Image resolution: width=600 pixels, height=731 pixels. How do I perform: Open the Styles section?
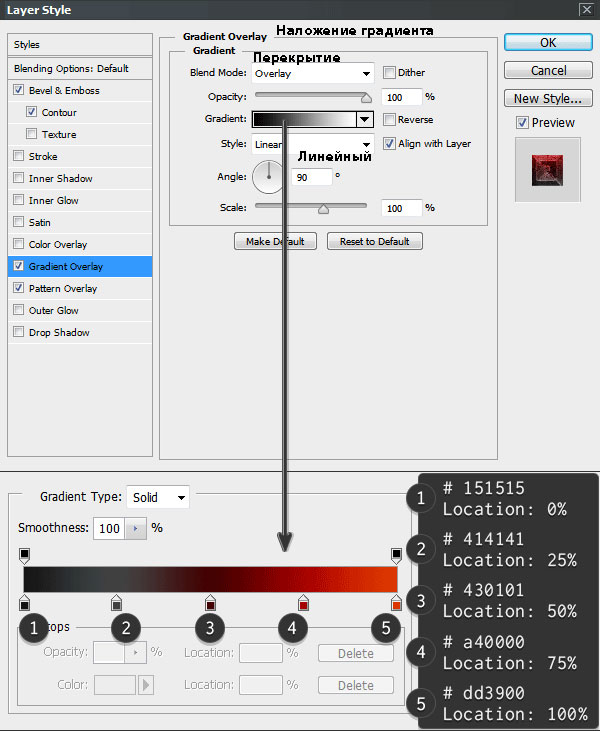pos(80,45)
